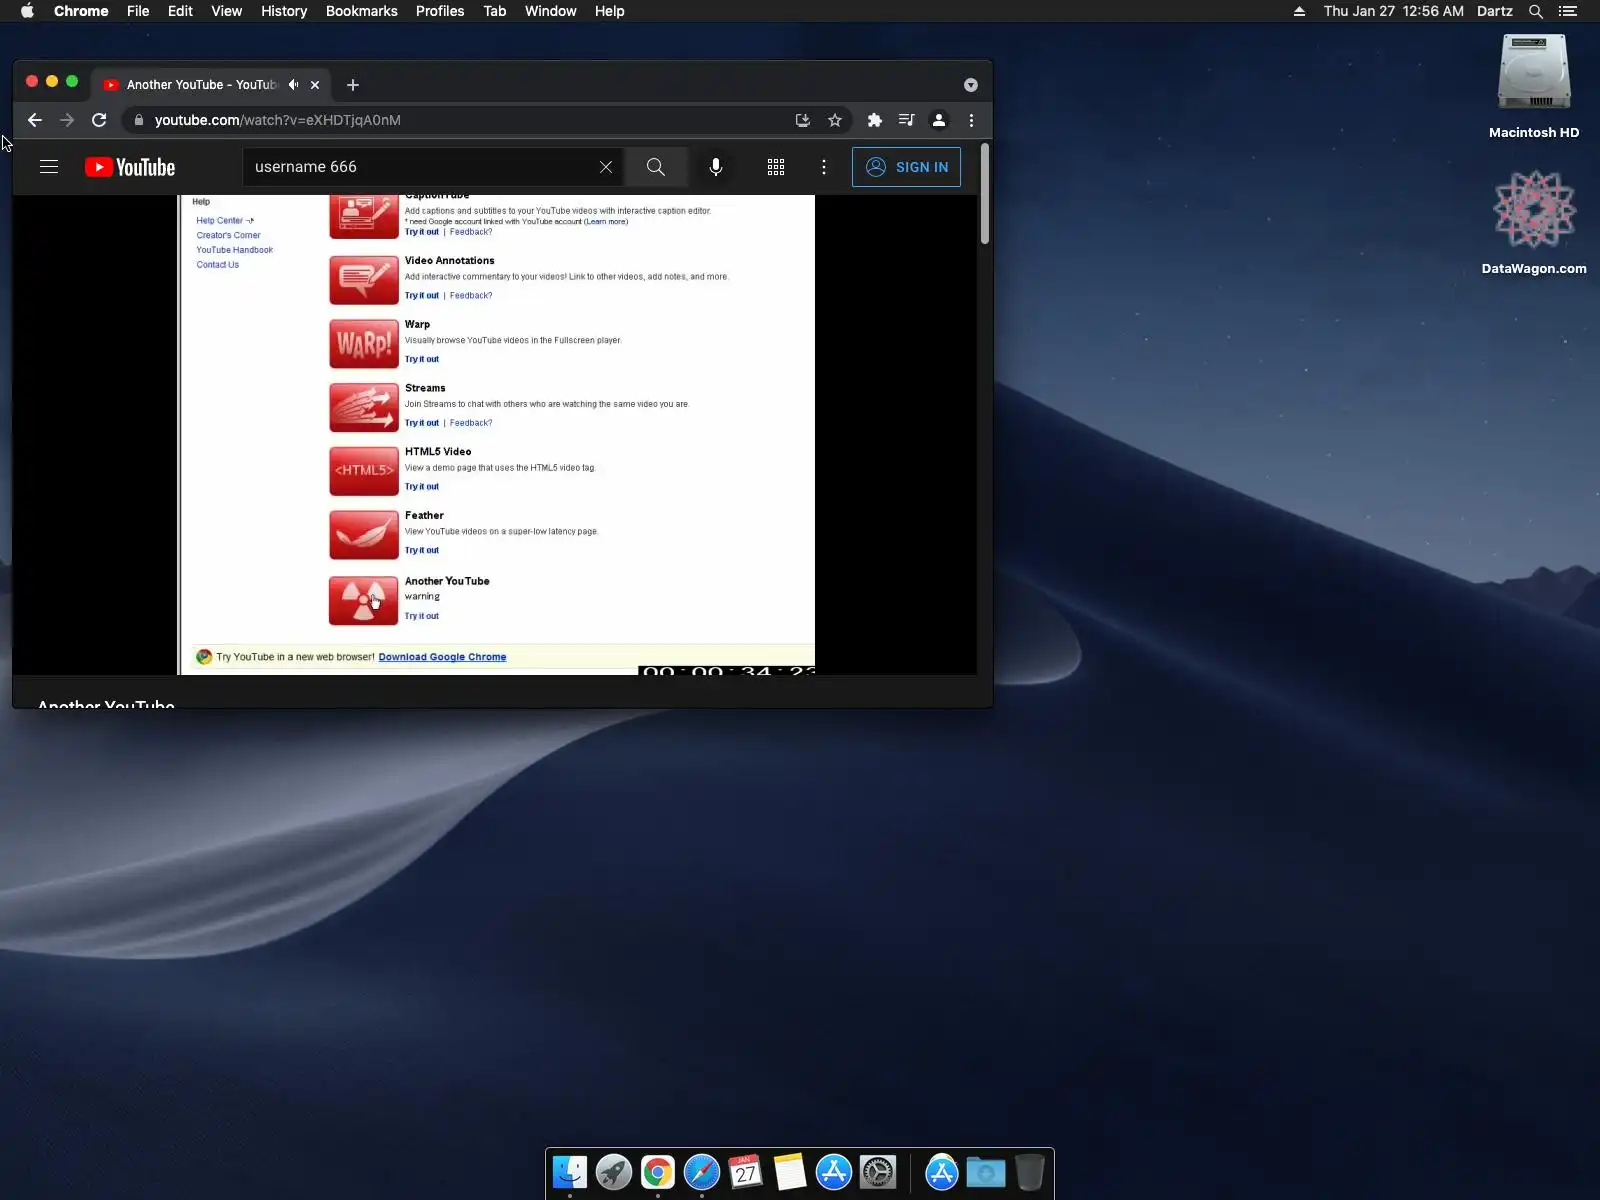Click the video player to toggle playback

click(496, 435)
